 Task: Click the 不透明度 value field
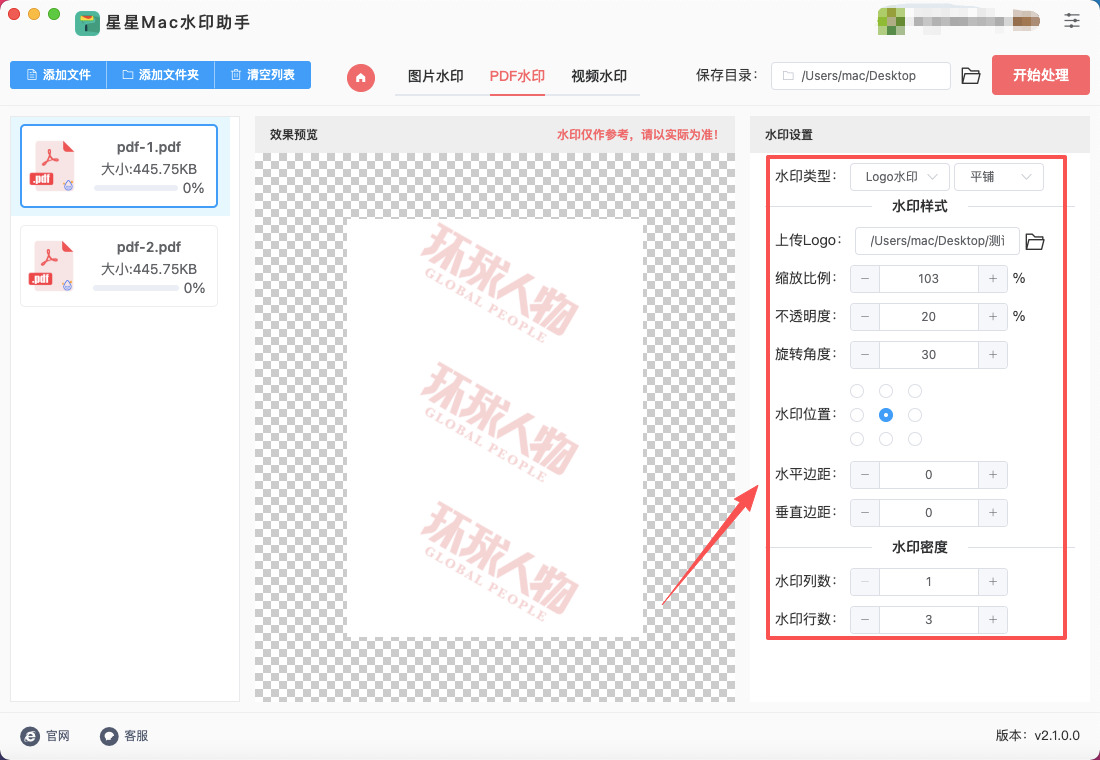point(928,317)
